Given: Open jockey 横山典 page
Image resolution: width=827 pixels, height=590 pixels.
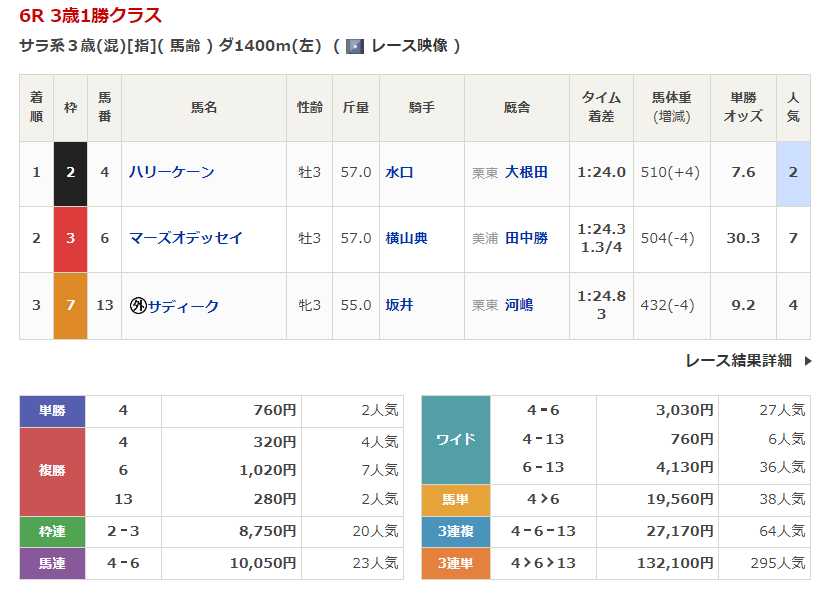Looking at the screenshot, I should pos(406,238).
